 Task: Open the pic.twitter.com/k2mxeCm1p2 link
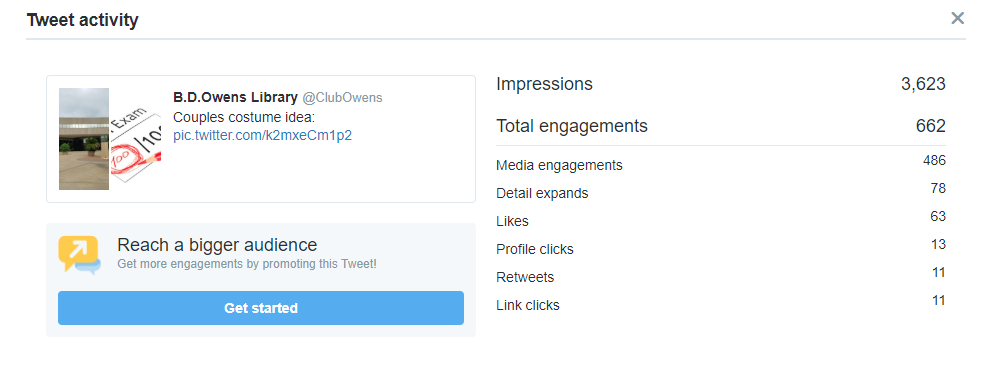262,135
